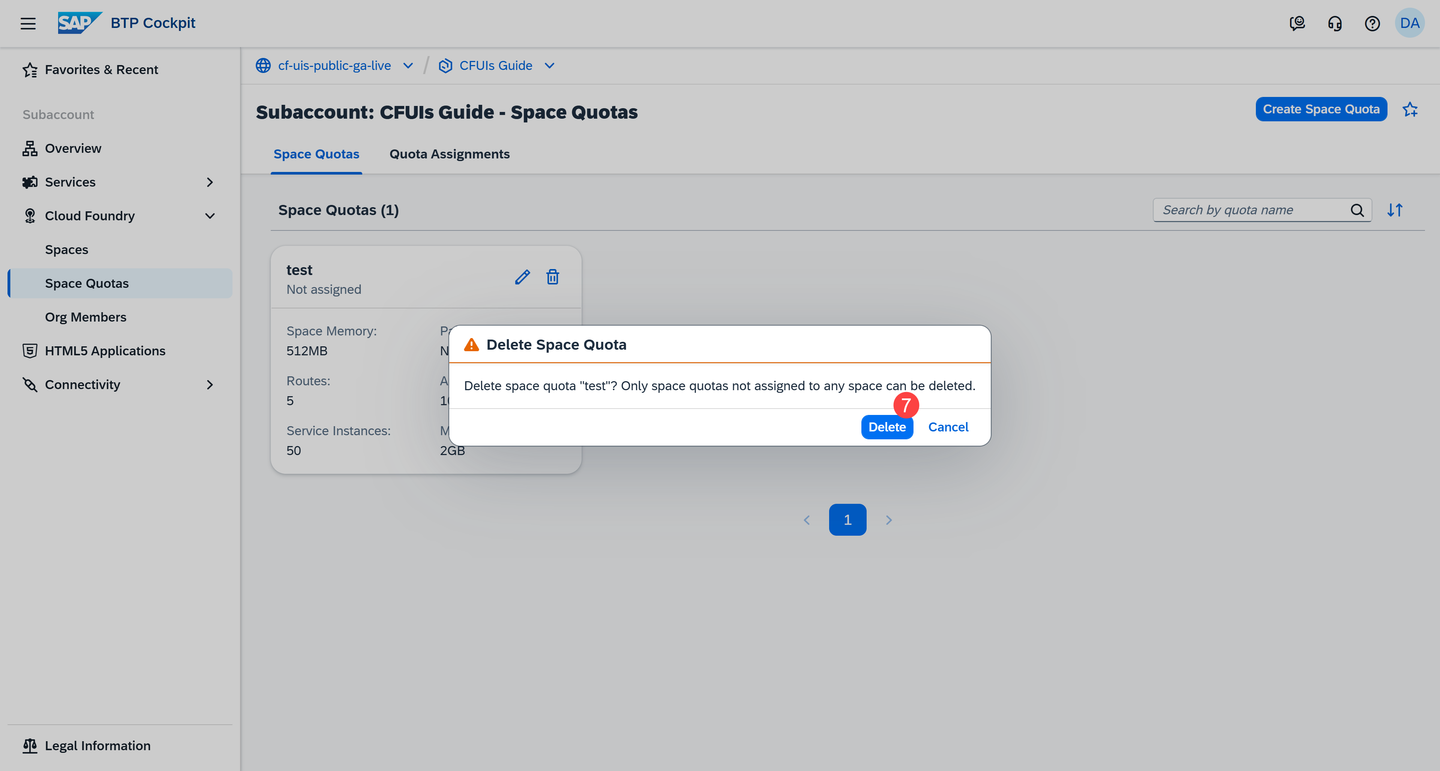Click the Connectivity sidebar icon
This screenshot has width=1440, height=771.
(30, 385)
